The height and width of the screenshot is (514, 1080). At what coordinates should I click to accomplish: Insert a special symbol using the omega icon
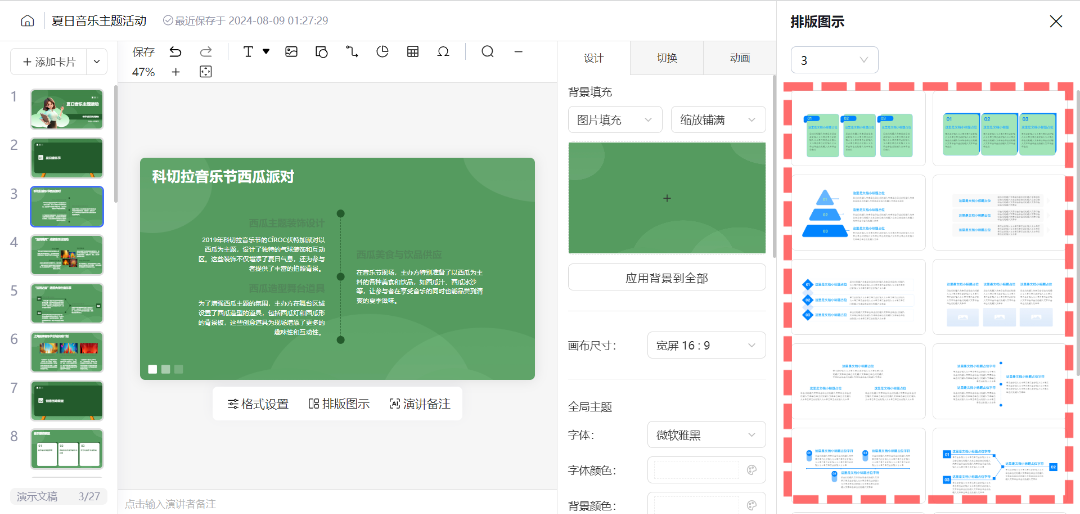pyautogui.click(x=444, y=52)
